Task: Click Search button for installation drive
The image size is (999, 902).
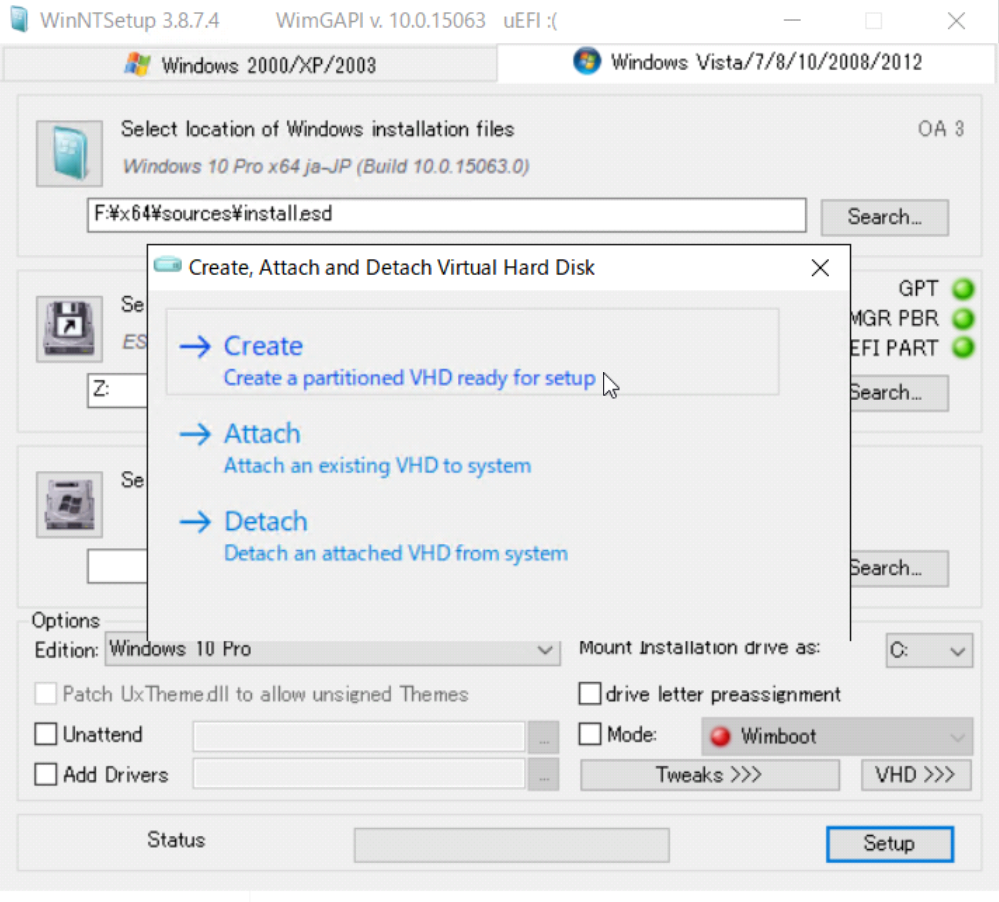Action: tap(899, 568)
